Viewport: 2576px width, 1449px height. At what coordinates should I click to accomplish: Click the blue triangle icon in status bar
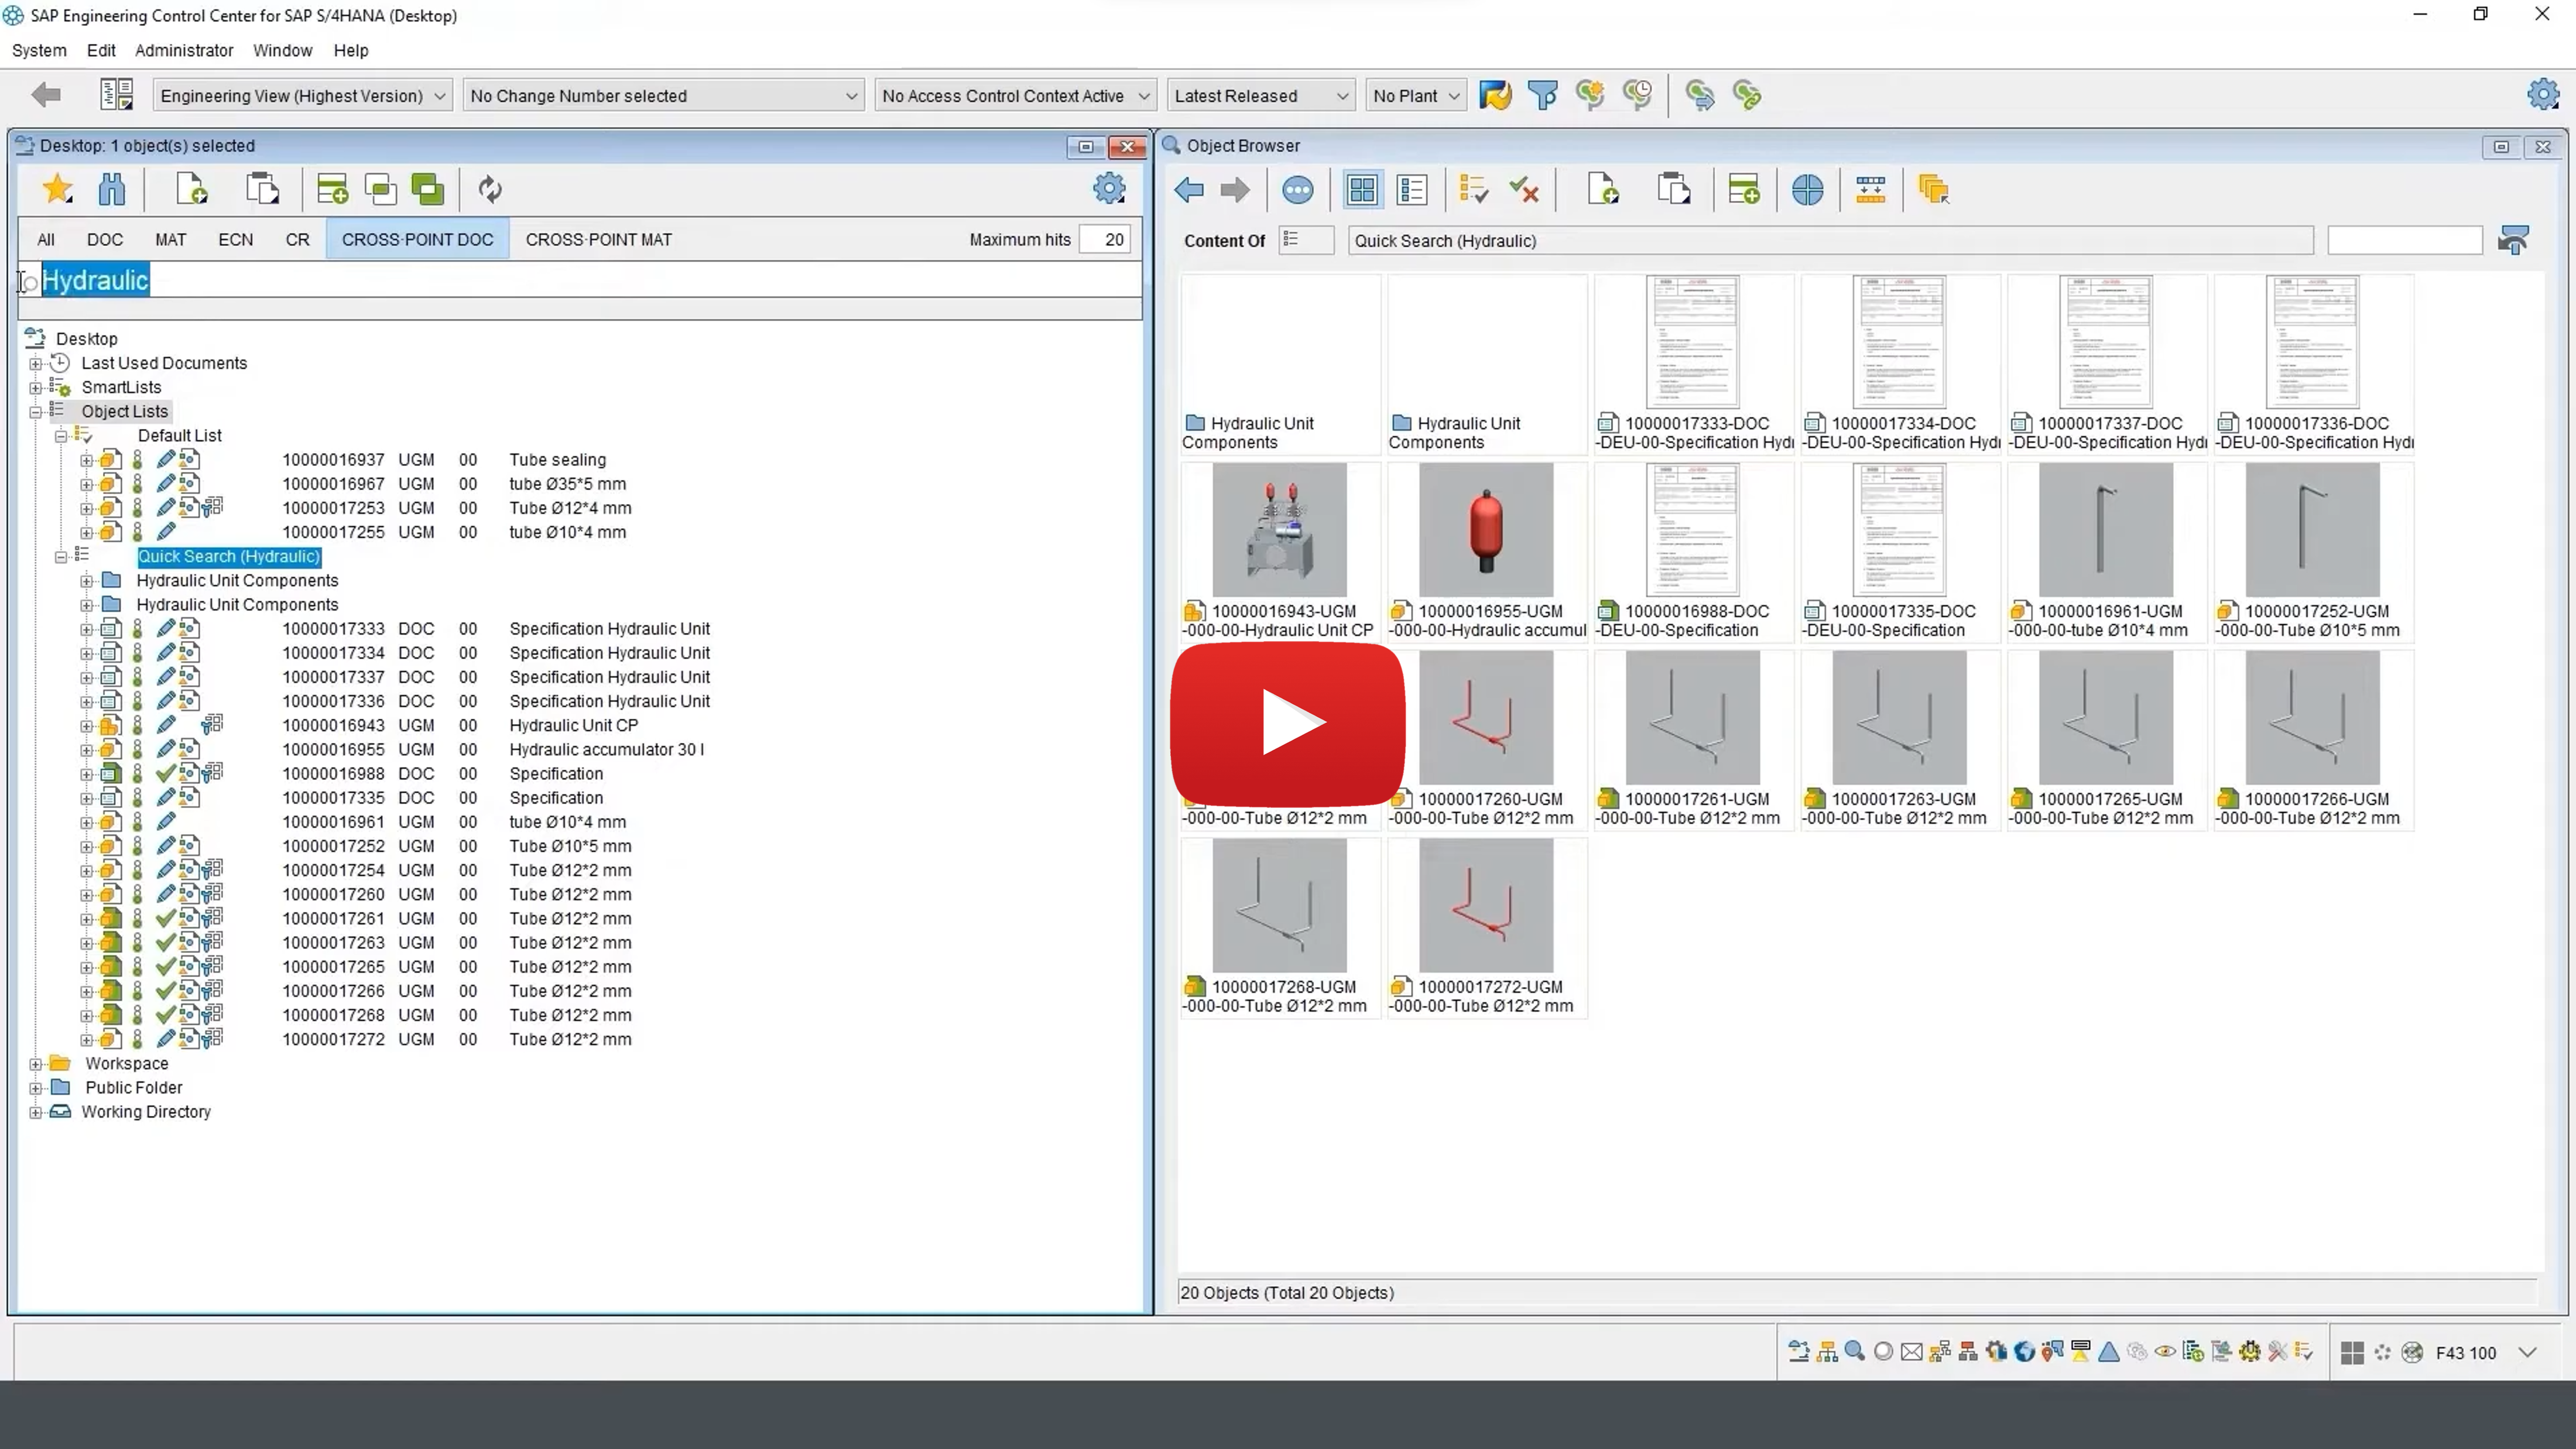[2109, 1352]
